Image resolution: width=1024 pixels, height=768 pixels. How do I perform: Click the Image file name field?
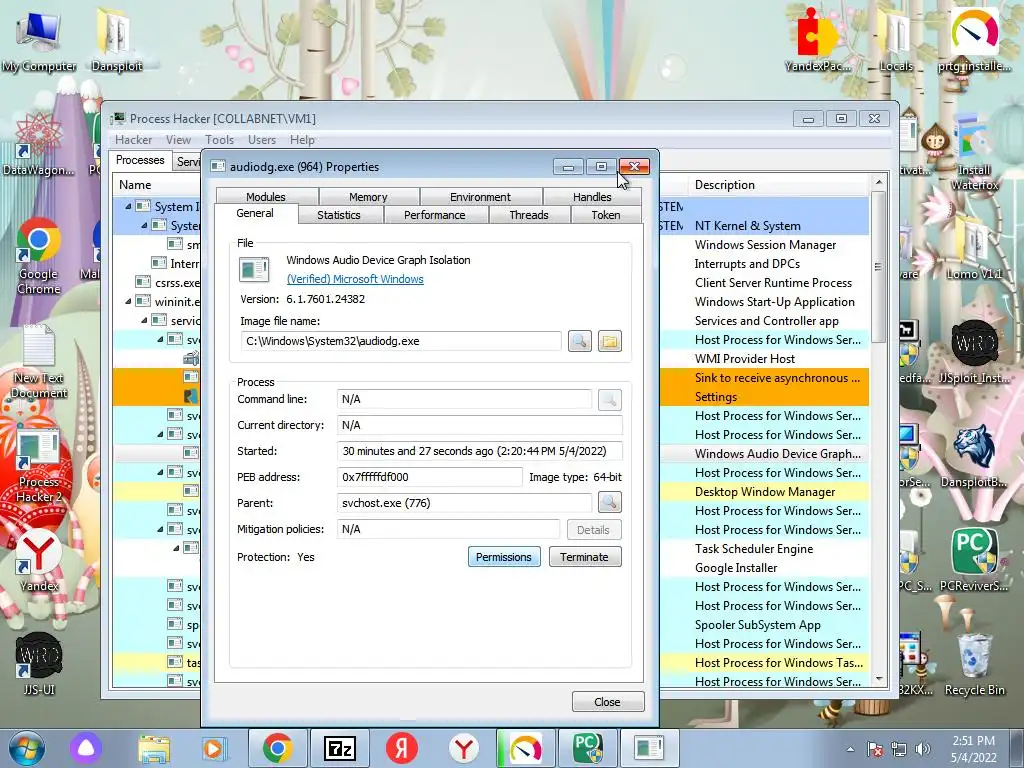click(401, 341)
